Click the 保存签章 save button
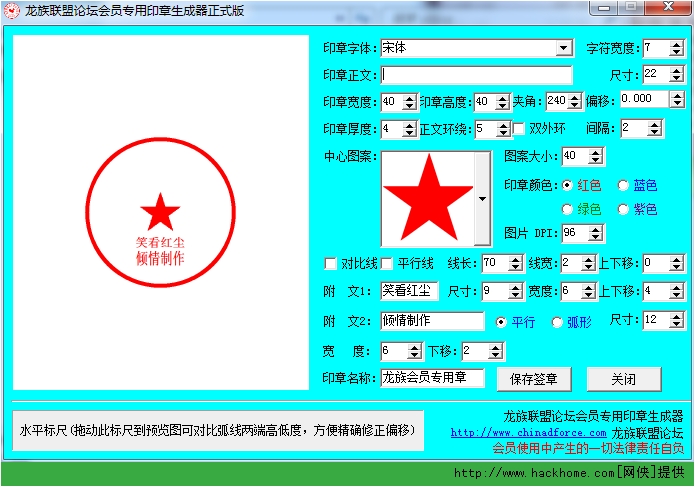This screenshot has height=487, width=695. pyautogui.click(x=539, y=379)
